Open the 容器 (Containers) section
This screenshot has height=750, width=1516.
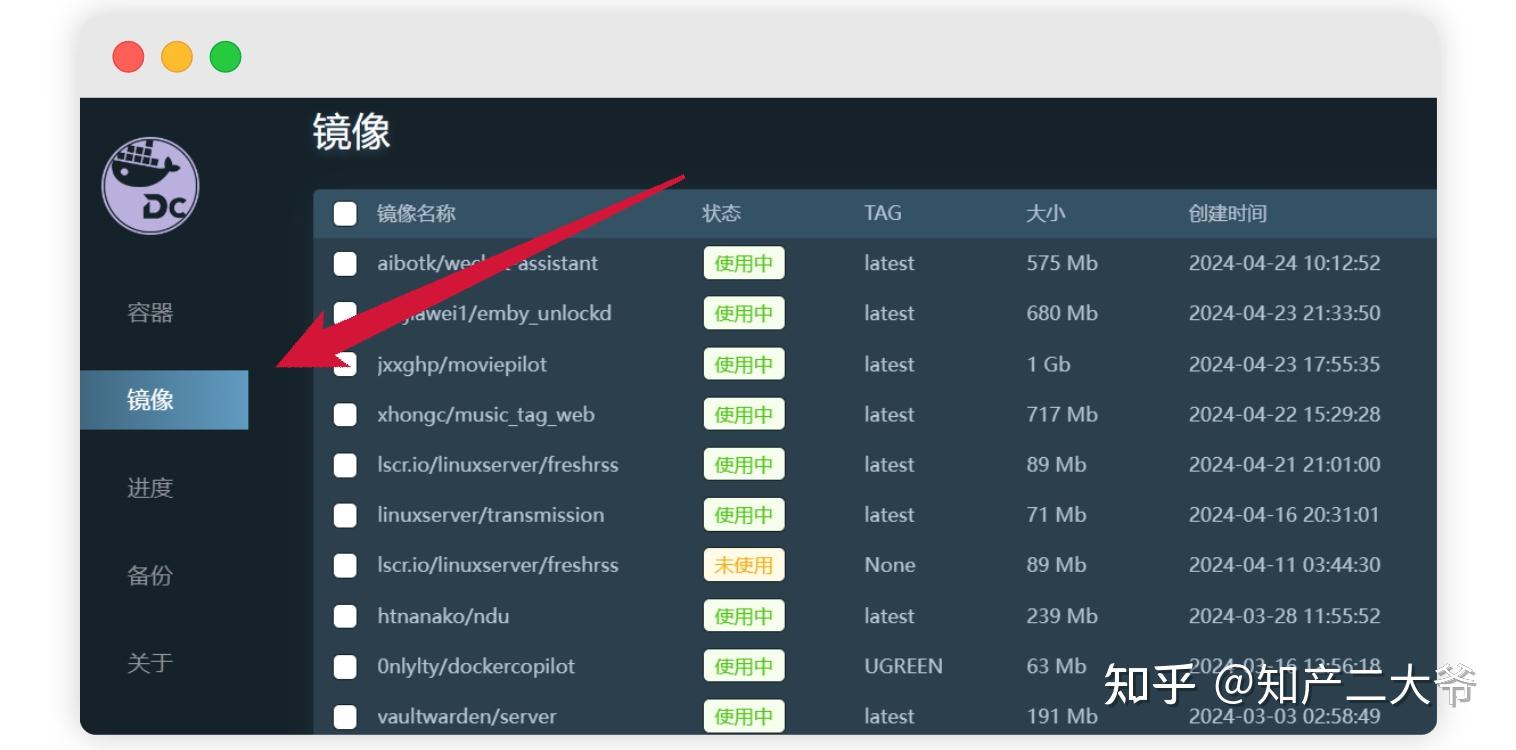coord(150,313)
